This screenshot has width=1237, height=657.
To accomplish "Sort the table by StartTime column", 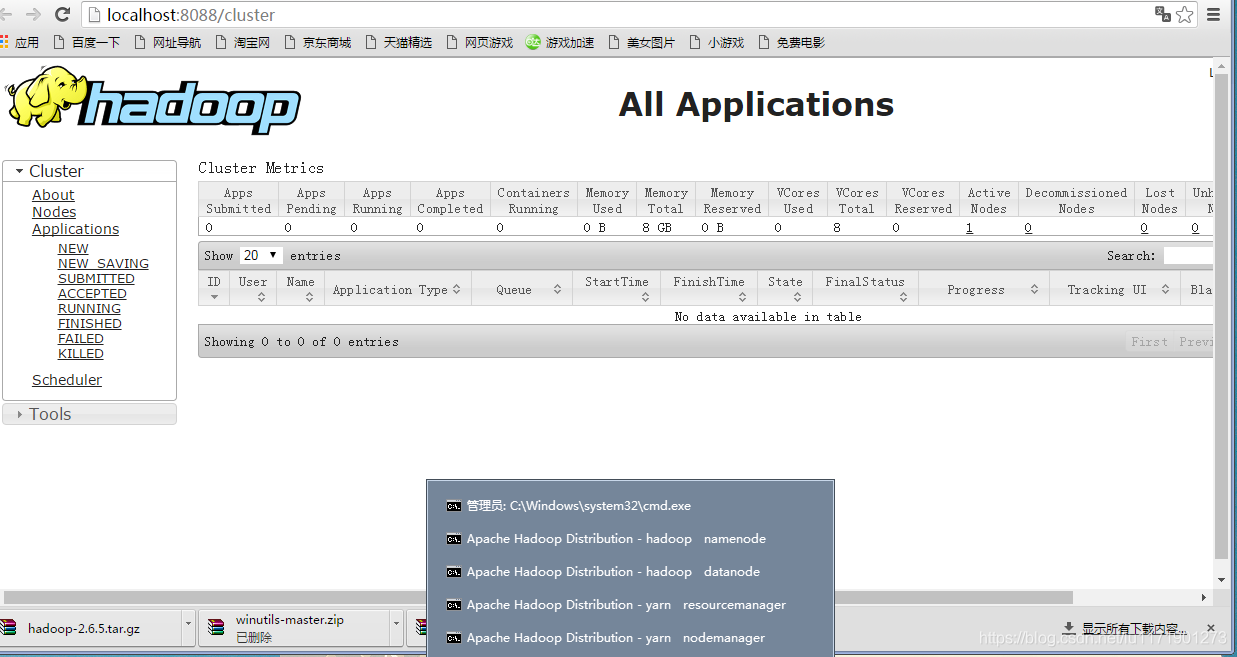I will click(x=616, y=289).
